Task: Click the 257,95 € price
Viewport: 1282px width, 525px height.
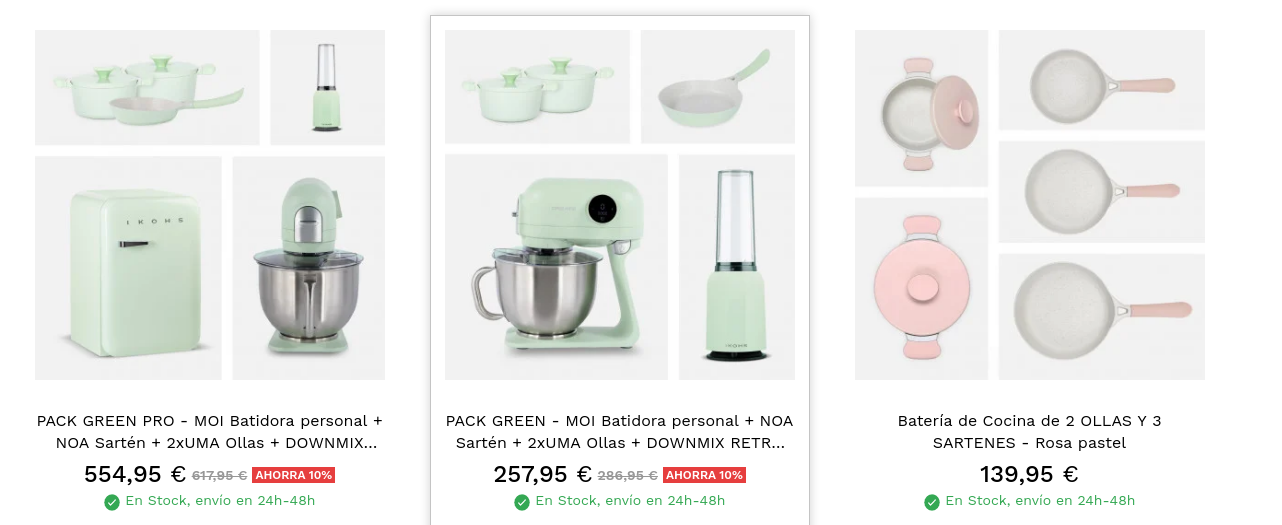Action: tap(543, 475)
